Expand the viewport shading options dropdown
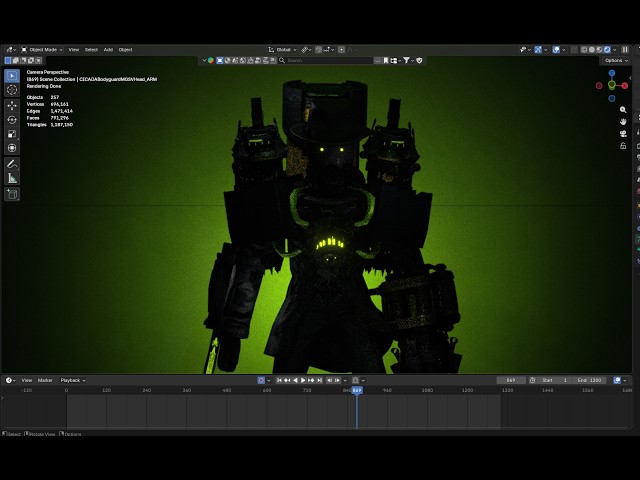The width and height of the screenshot is (640, 480). tap(615, 50)
